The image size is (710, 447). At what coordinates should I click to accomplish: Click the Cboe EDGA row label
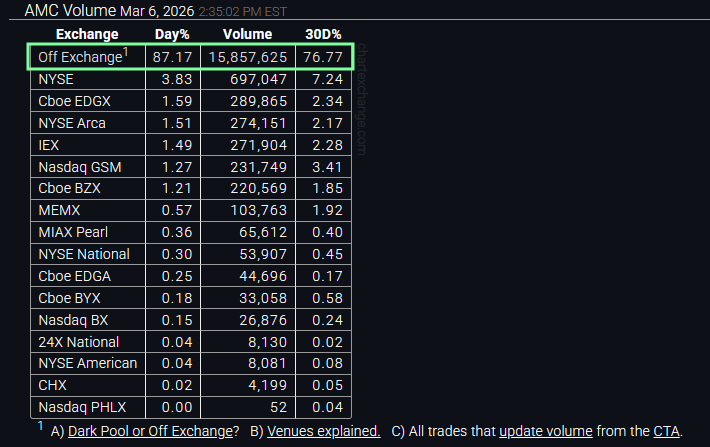(74, 276)
